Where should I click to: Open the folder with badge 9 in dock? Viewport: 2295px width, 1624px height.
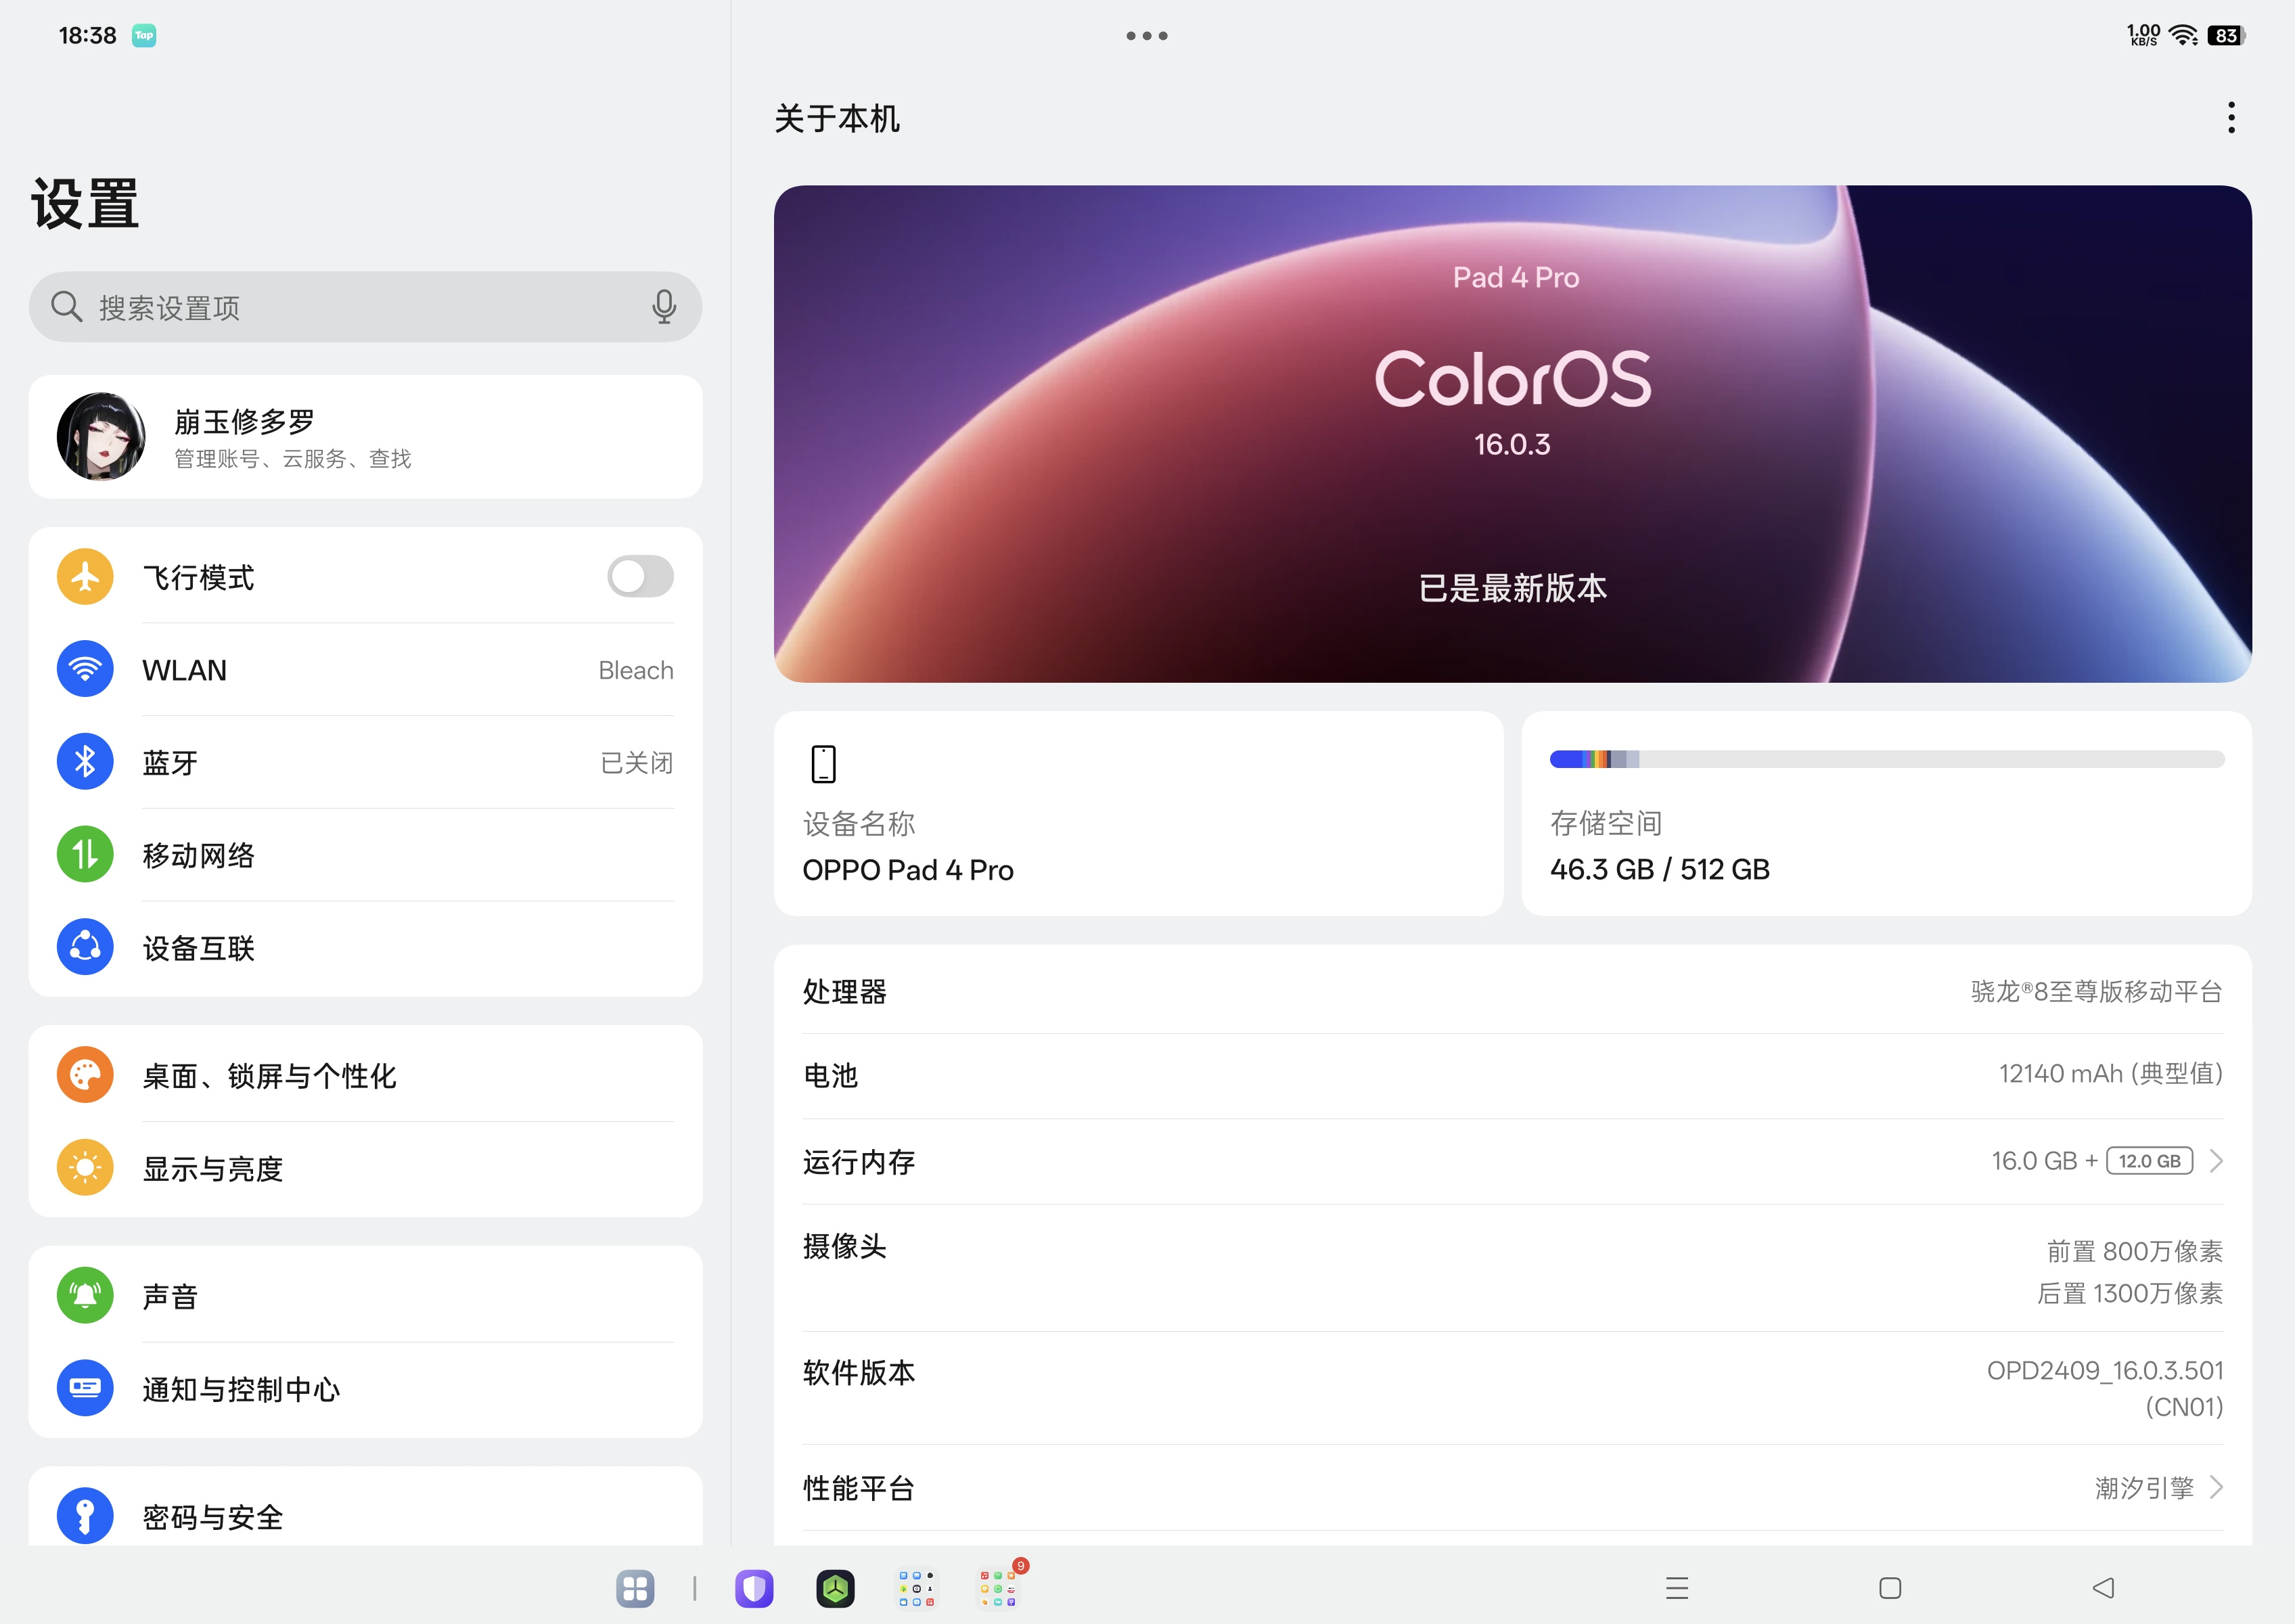click(x=998, y=1588)
